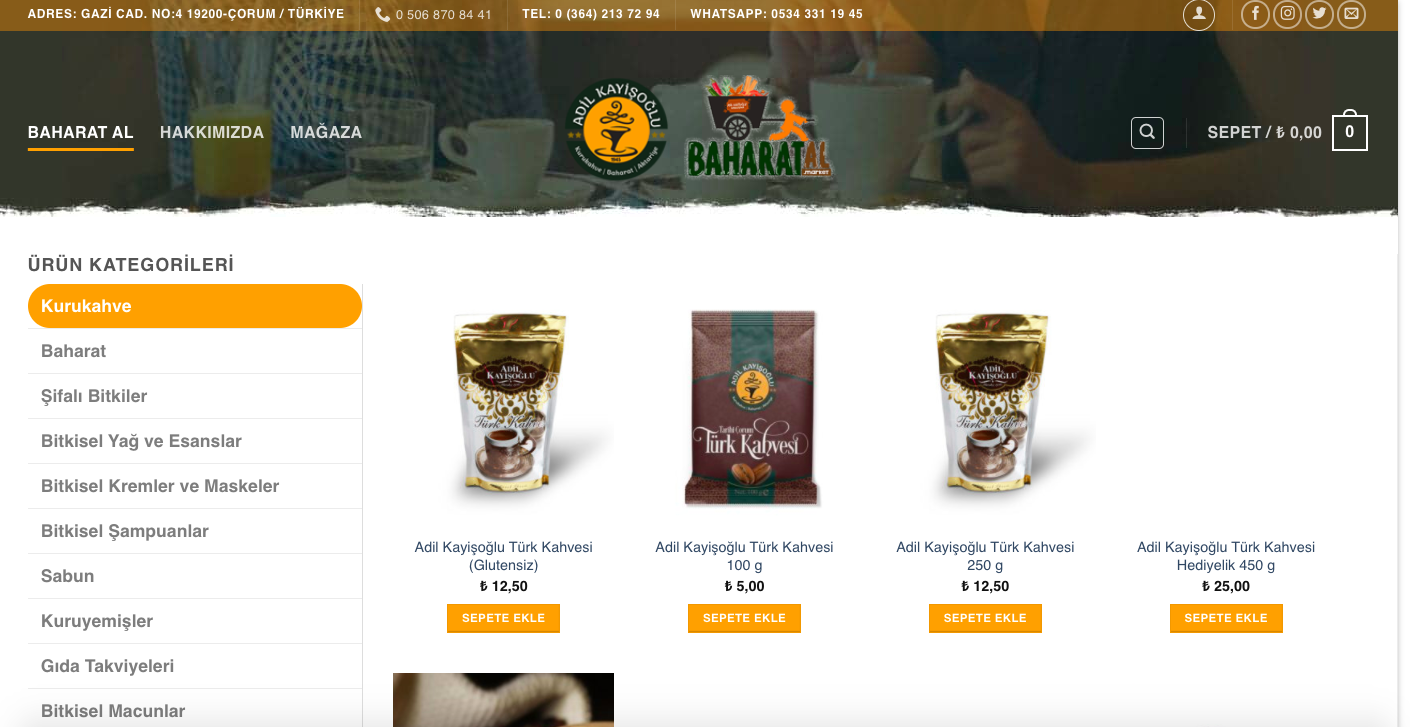Open the Sepet cart total link
This screenshot has height=727, width=1410.
(x=1264, y=132)
